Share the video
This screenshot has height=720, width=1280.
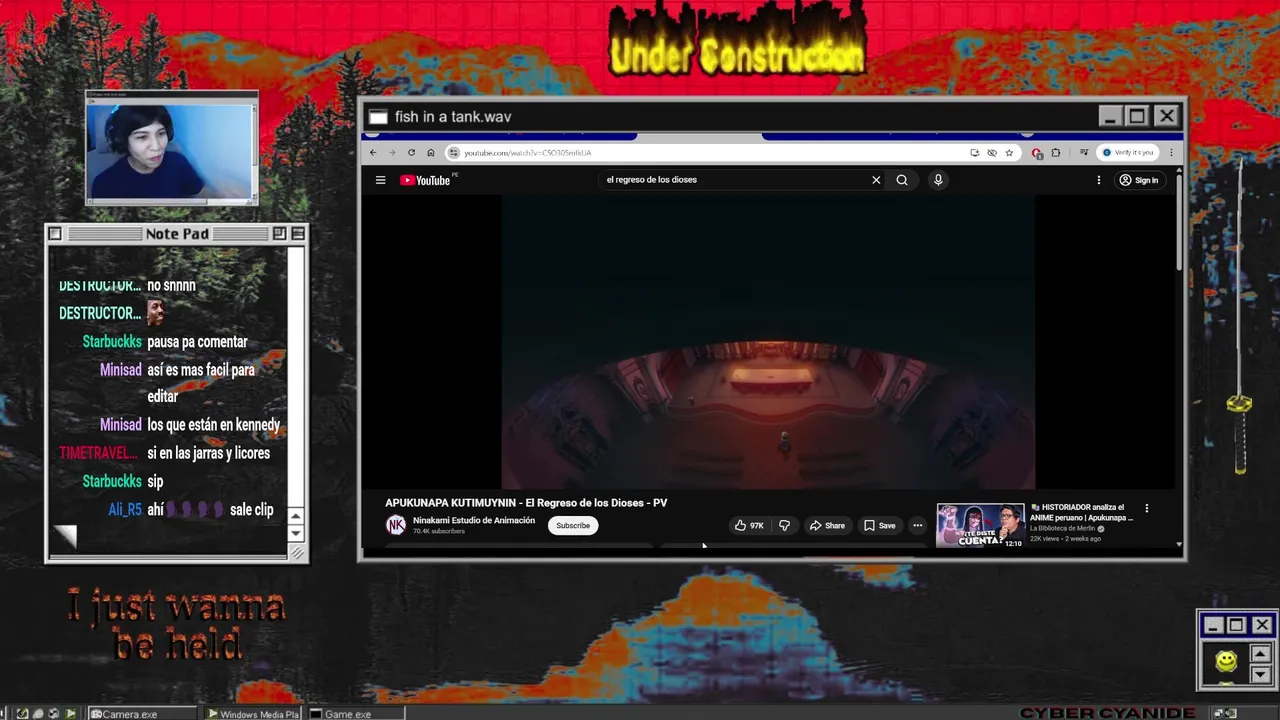pyautogui.click(x=827, y=525)
